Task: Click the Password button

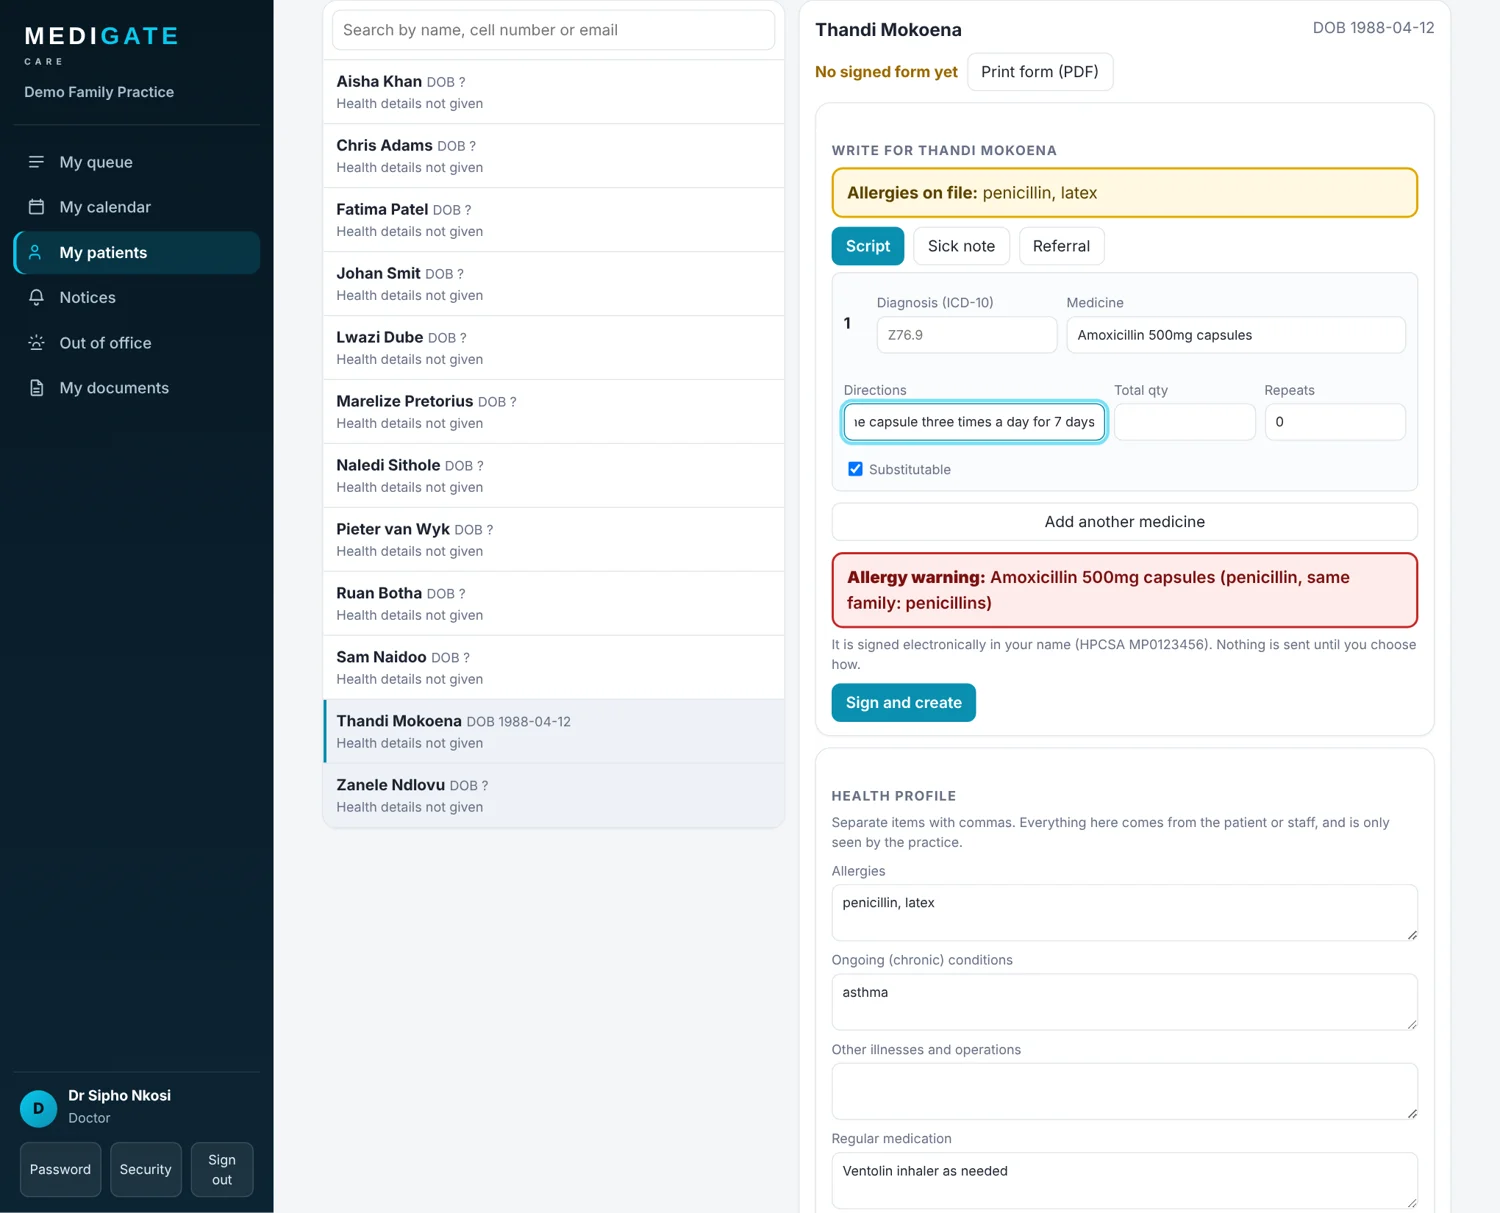Action: pyautogui.click(x=60, y=1169)
